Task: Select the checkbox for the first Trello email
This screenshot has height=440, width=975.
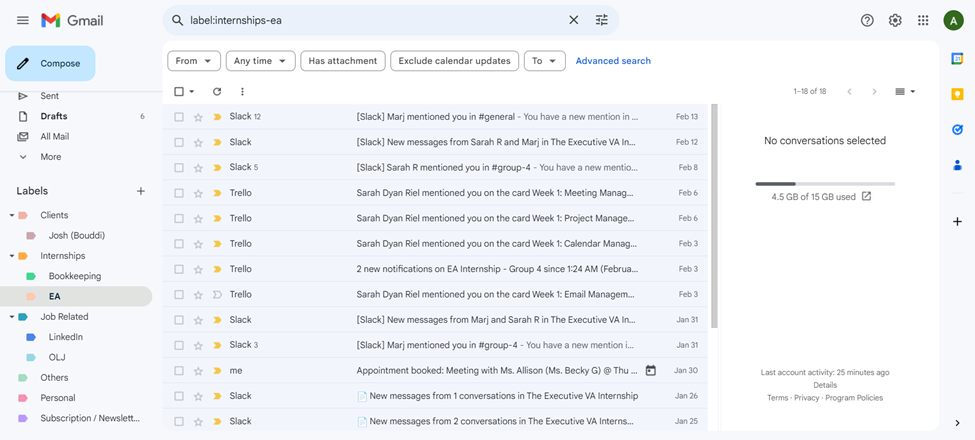Action: pyautogui.click(x=179, y=193)
